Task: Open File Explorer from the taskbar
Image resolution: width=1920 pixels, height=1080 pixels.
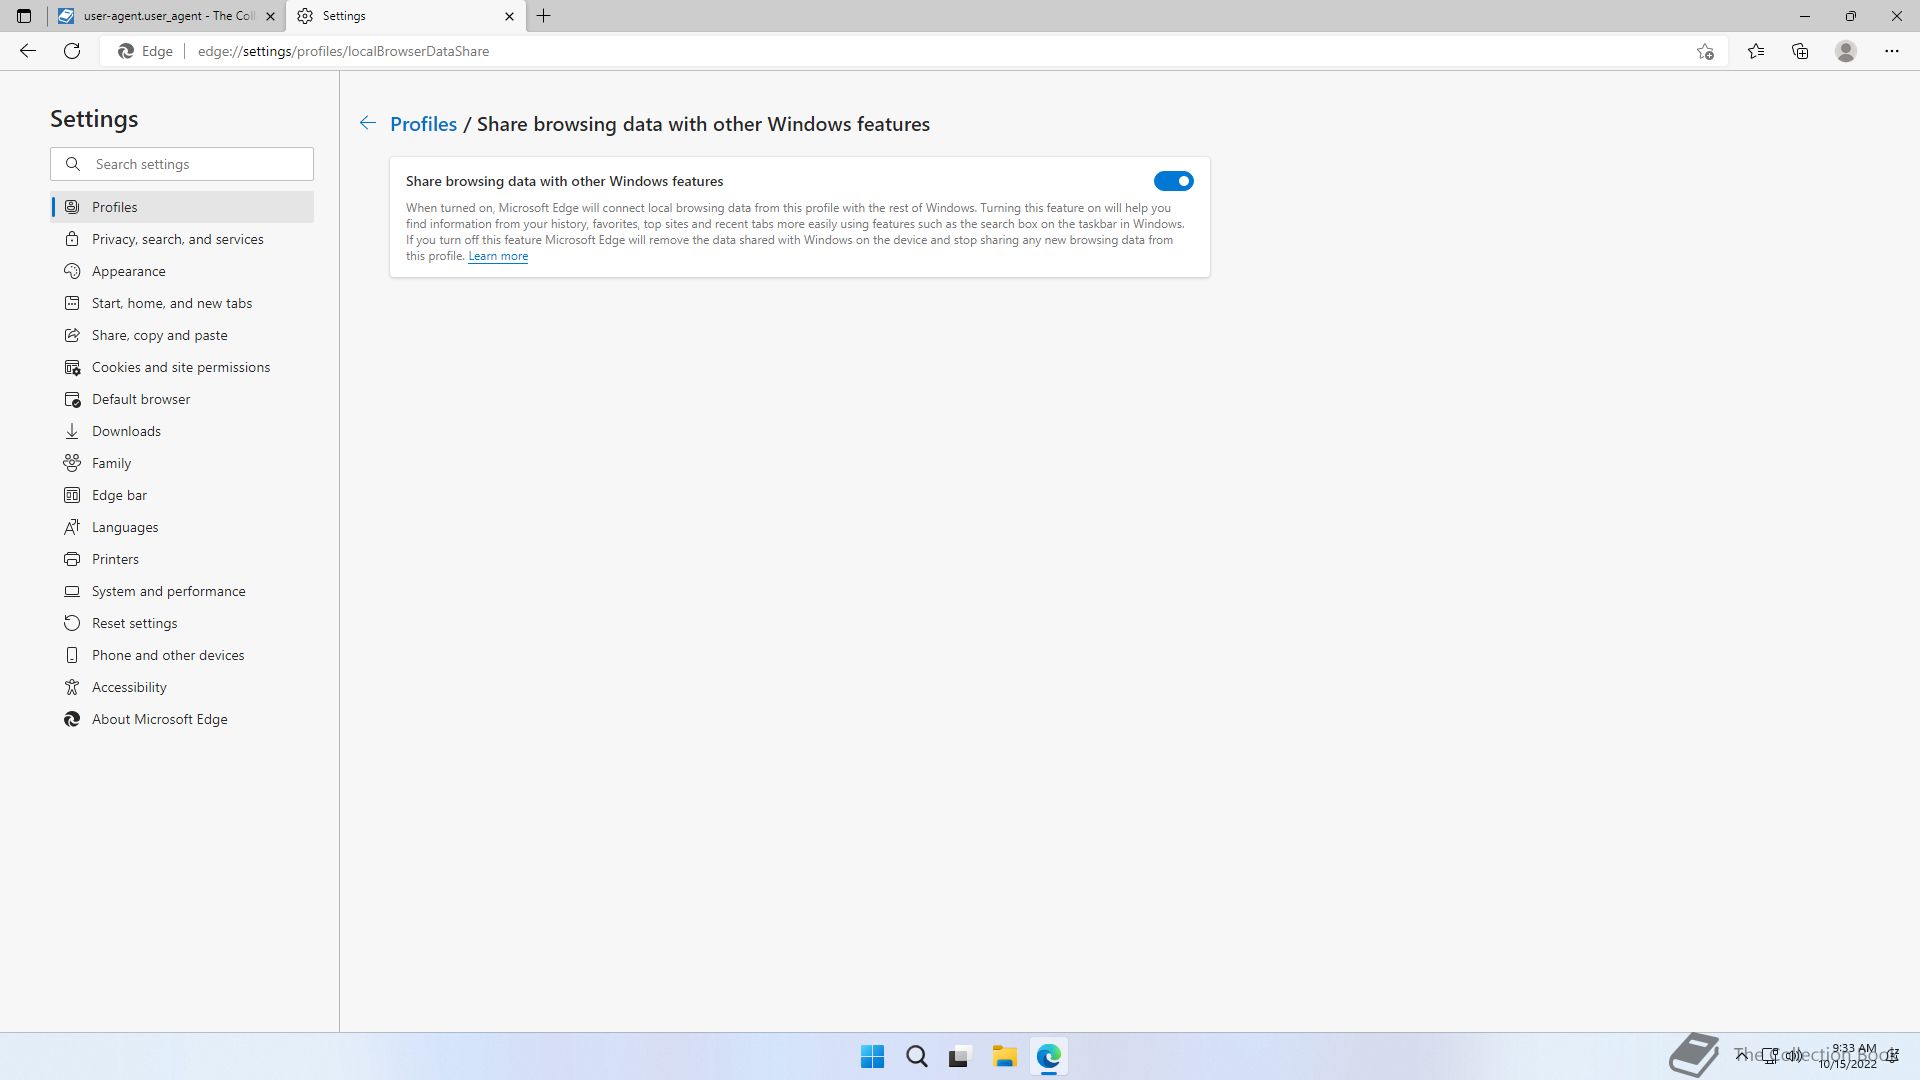Action: pos(1004,1056)
